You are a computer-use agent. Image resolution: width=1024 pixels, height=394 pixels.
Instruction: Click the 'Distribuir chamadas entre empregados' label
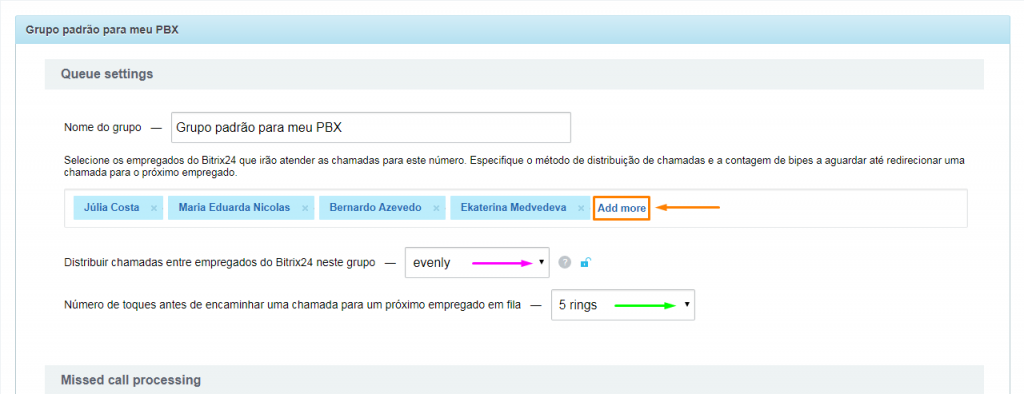[220, 263]
